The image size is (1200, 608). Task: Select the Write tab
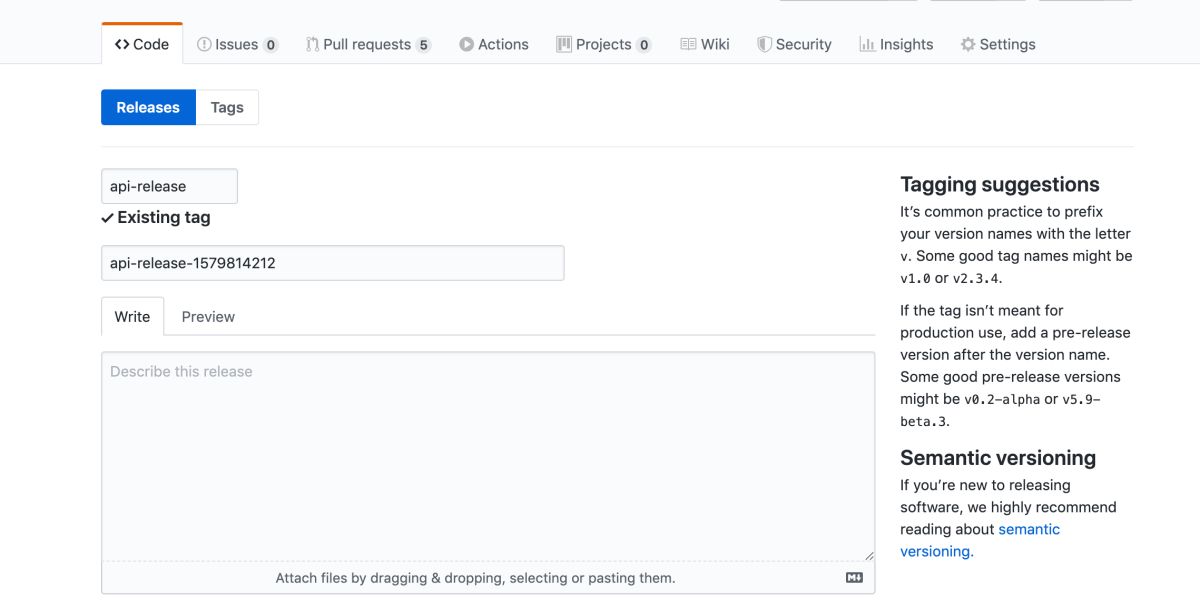132,316
